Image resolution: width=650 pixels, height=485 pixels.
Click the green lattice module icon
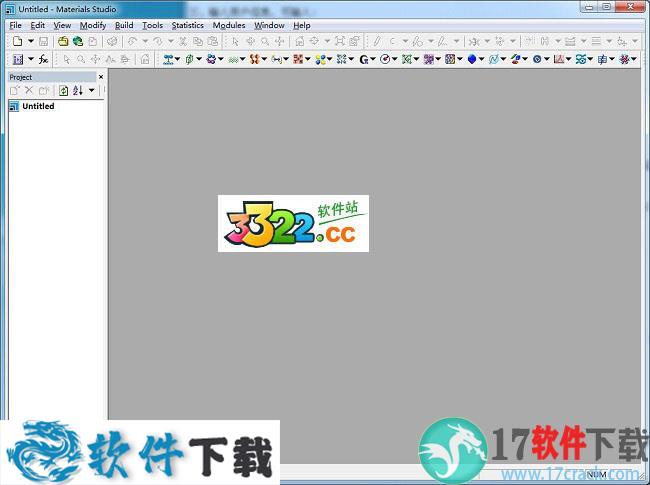[407, 59]
